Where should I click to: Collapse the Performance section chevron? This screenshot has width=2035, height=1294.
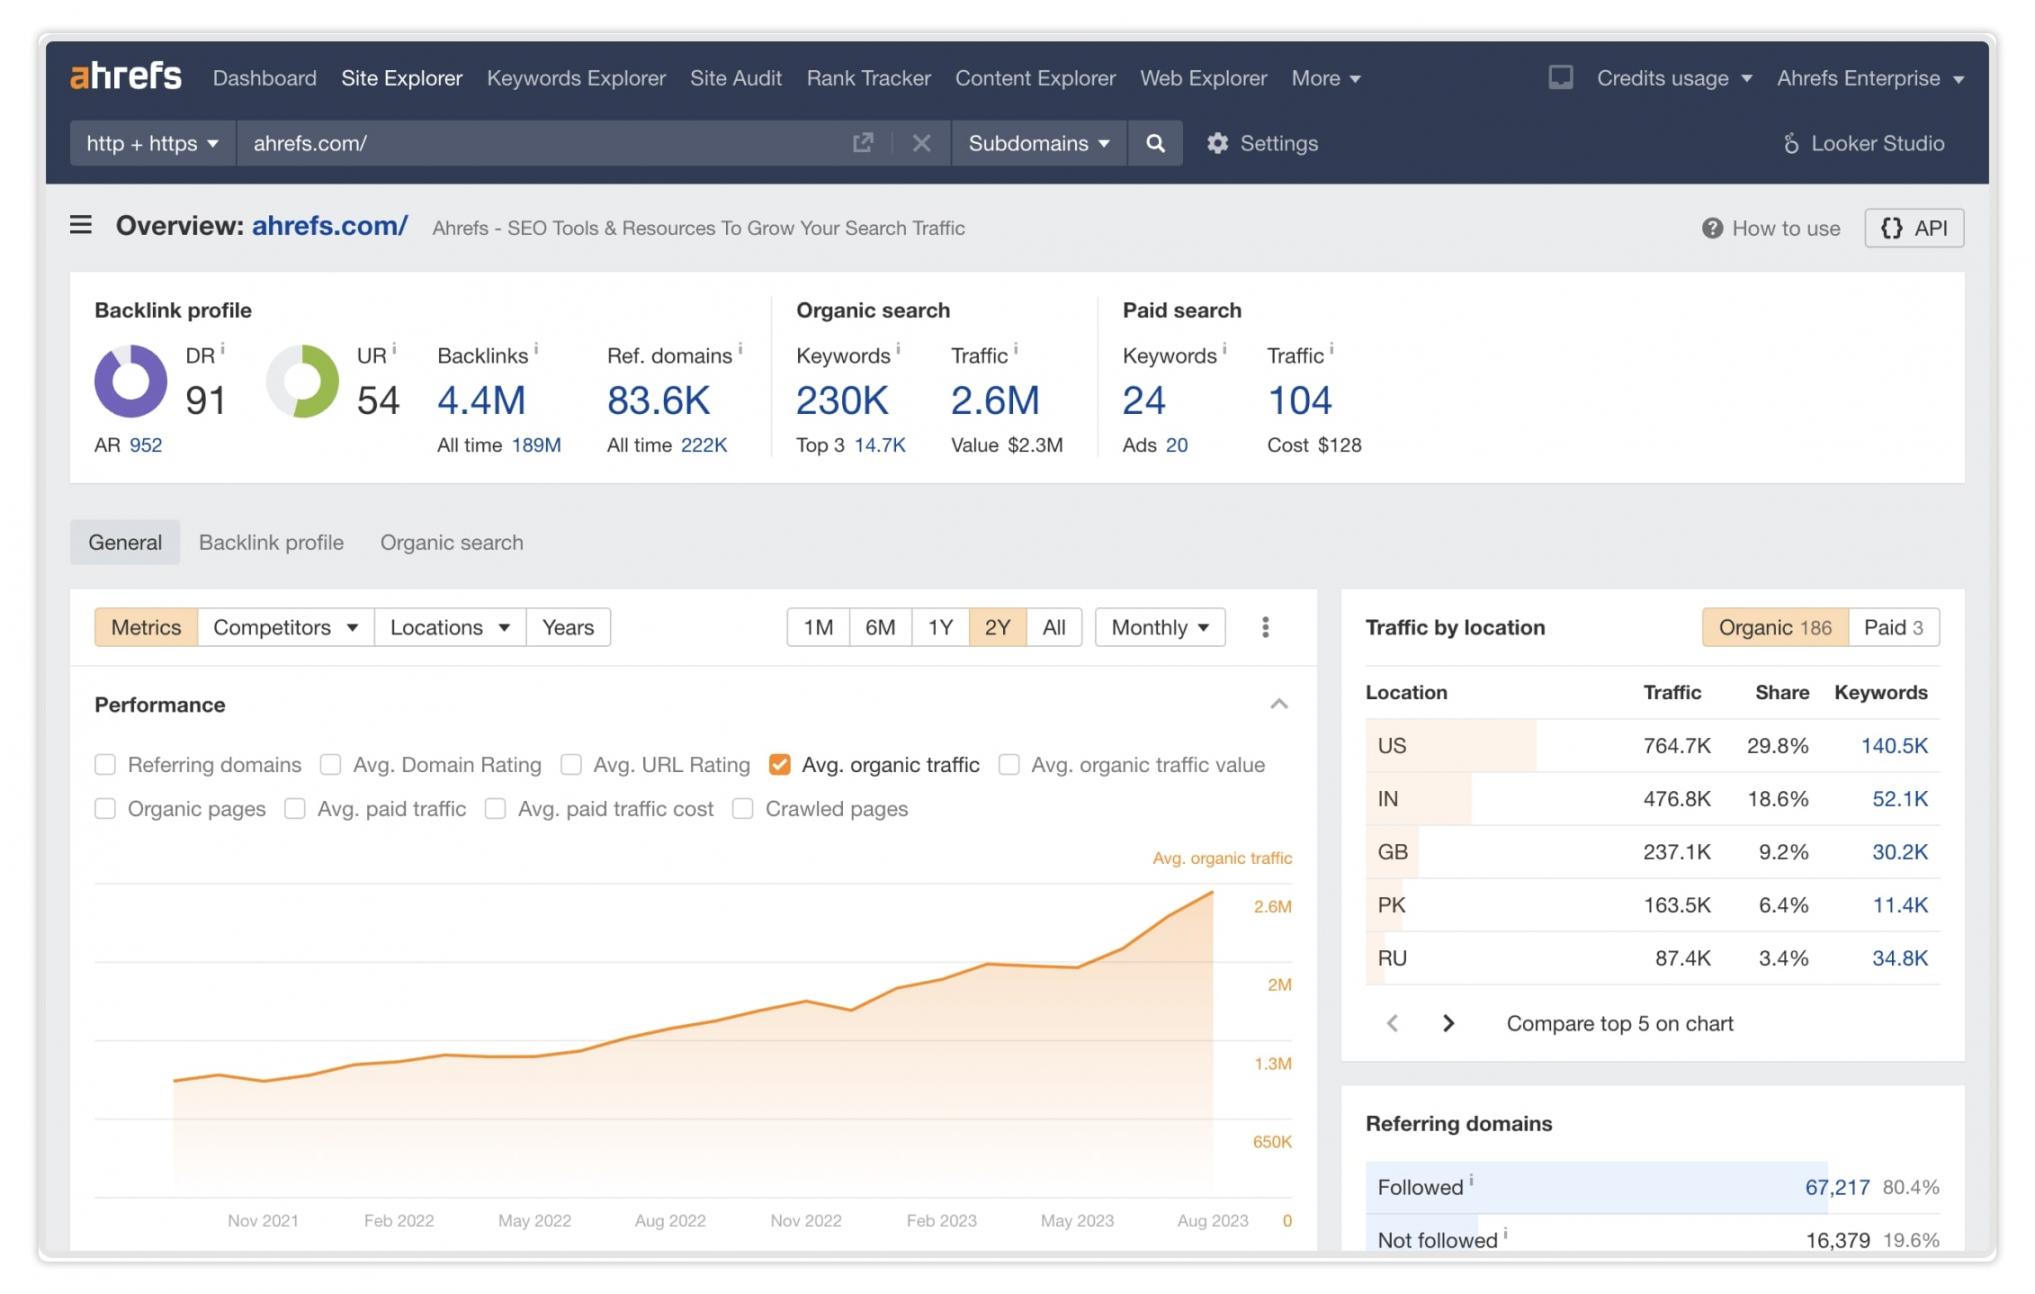point(1278,705)
